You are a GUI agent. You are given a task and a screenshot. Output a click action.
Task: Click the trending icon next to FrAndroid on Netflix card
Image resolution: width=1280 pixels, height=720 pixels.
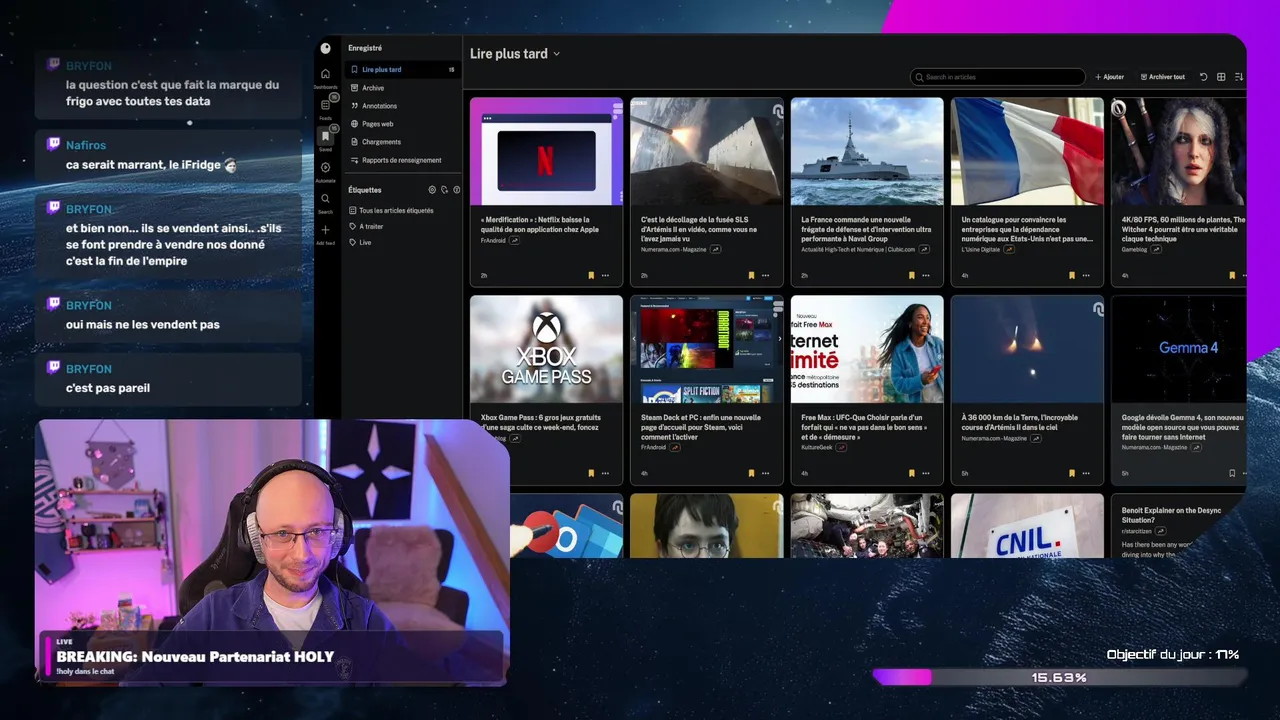coord(514,240)
